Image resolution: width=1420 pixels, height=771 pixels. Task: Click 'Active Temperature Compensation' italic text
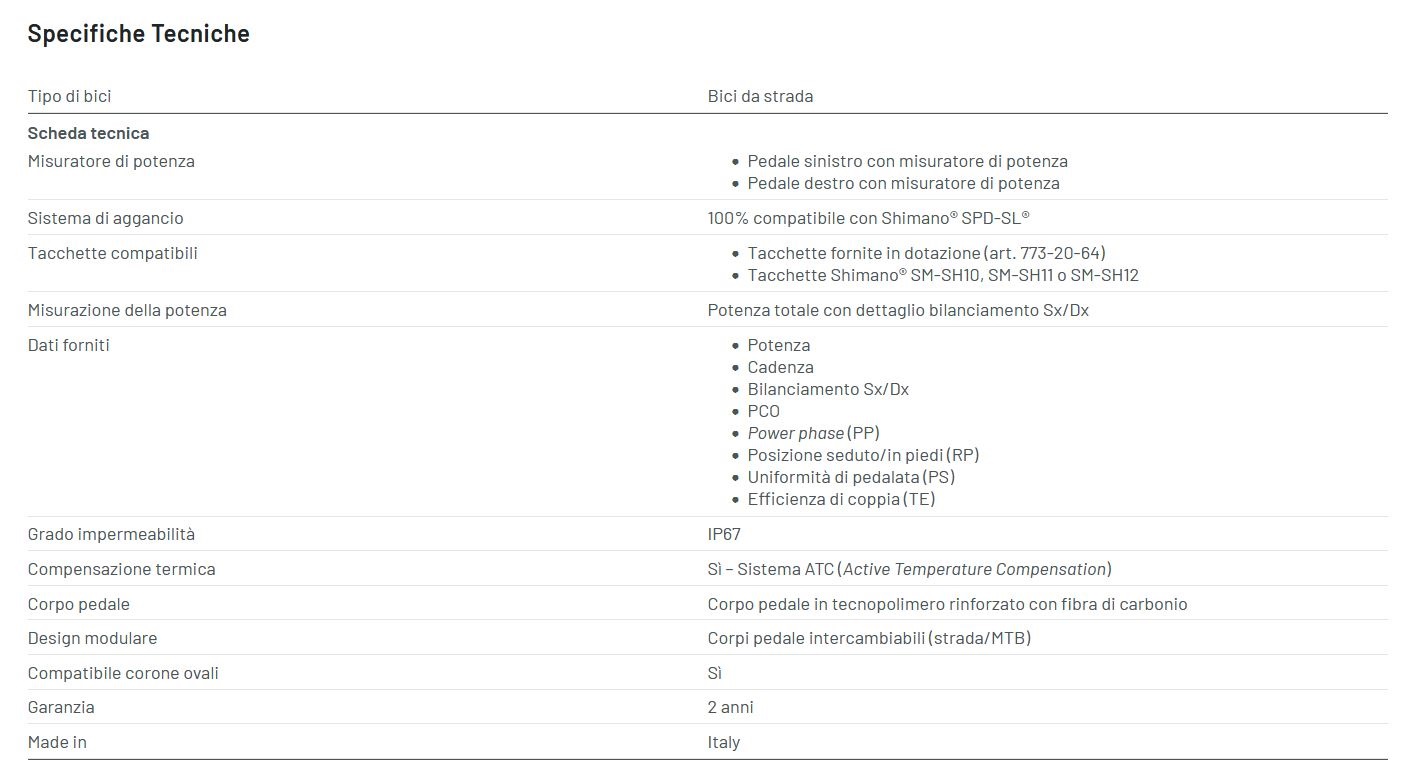click(975, 569)
